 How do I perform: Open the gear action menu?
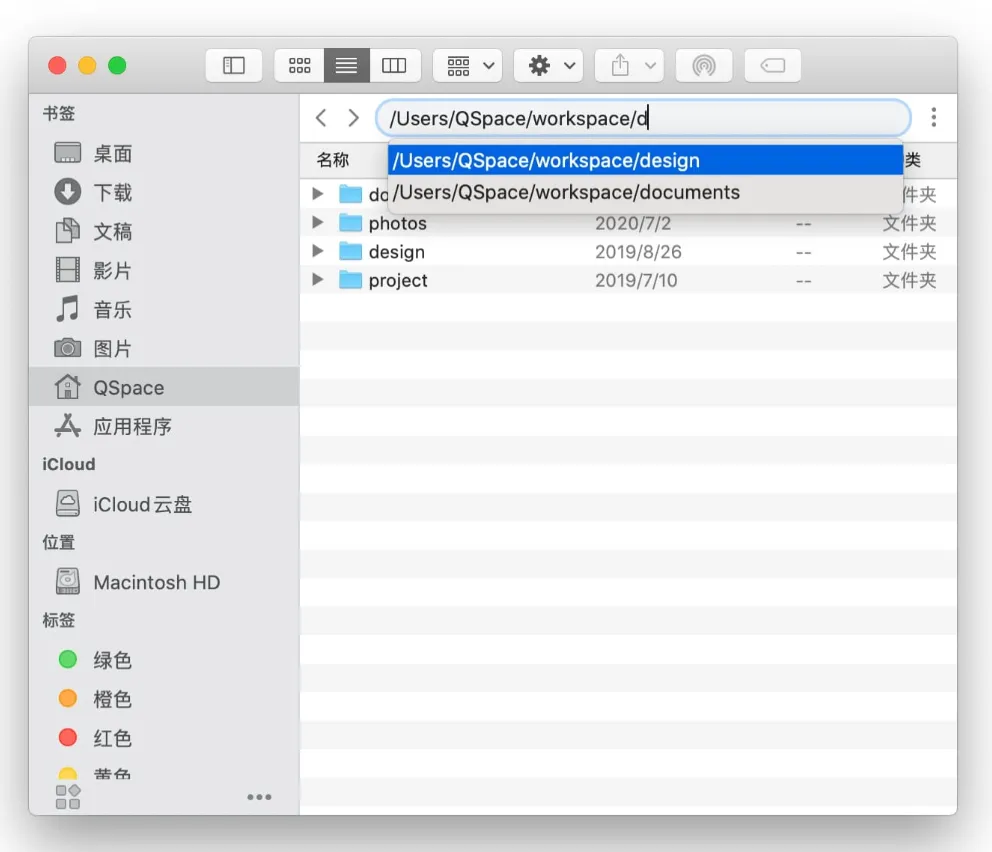tap(549, 65)
